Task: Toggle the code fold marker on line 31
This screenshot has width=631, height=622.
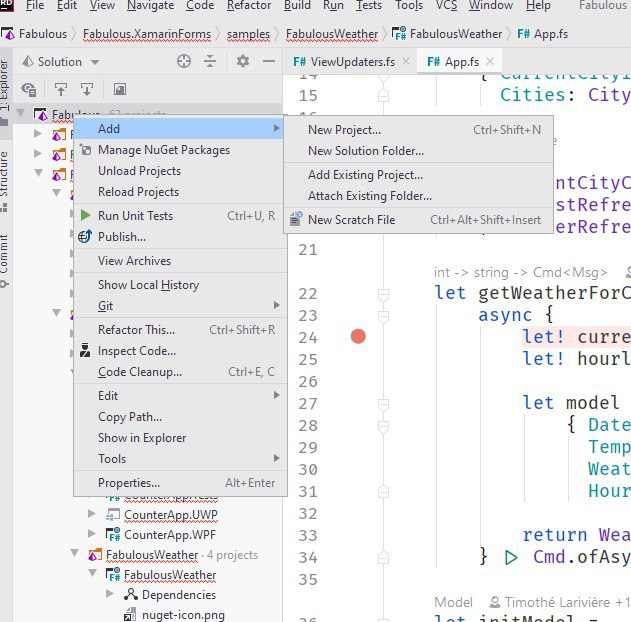Action: pyautogui.click(x=384, y=492)
